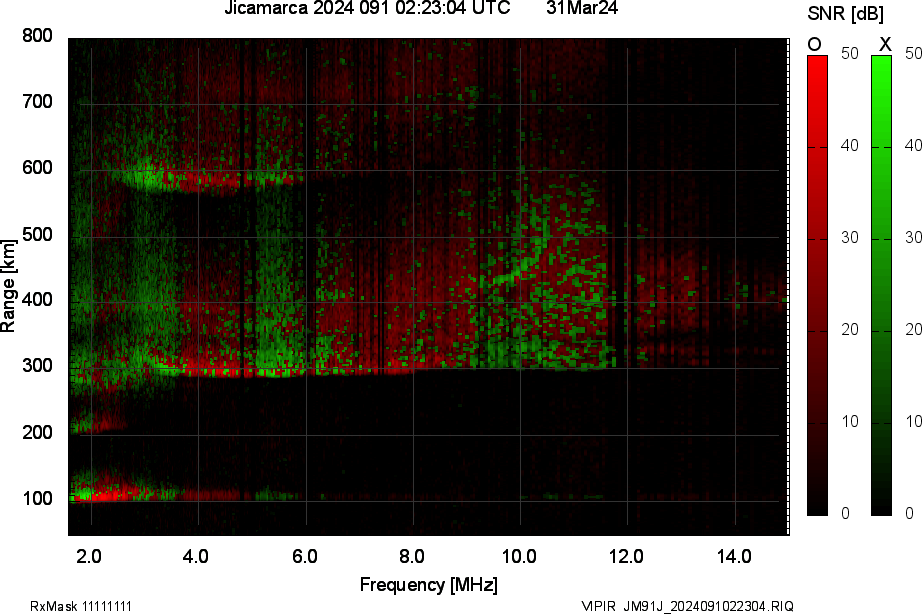Click the 10.0 MHz frequency tick label
922x614 pixels.
[x=519, y=556]
